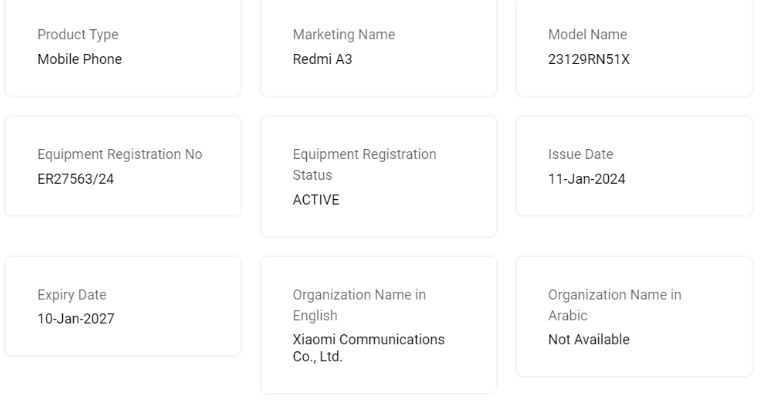Select the Mobile Phone value text
The image size is (769, 405).
point(80,59)
